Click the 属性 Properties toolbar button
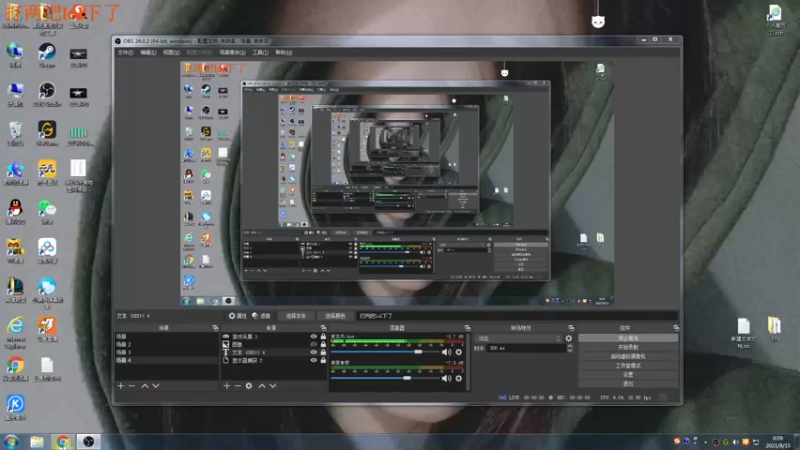 click(x=238, y=316)
